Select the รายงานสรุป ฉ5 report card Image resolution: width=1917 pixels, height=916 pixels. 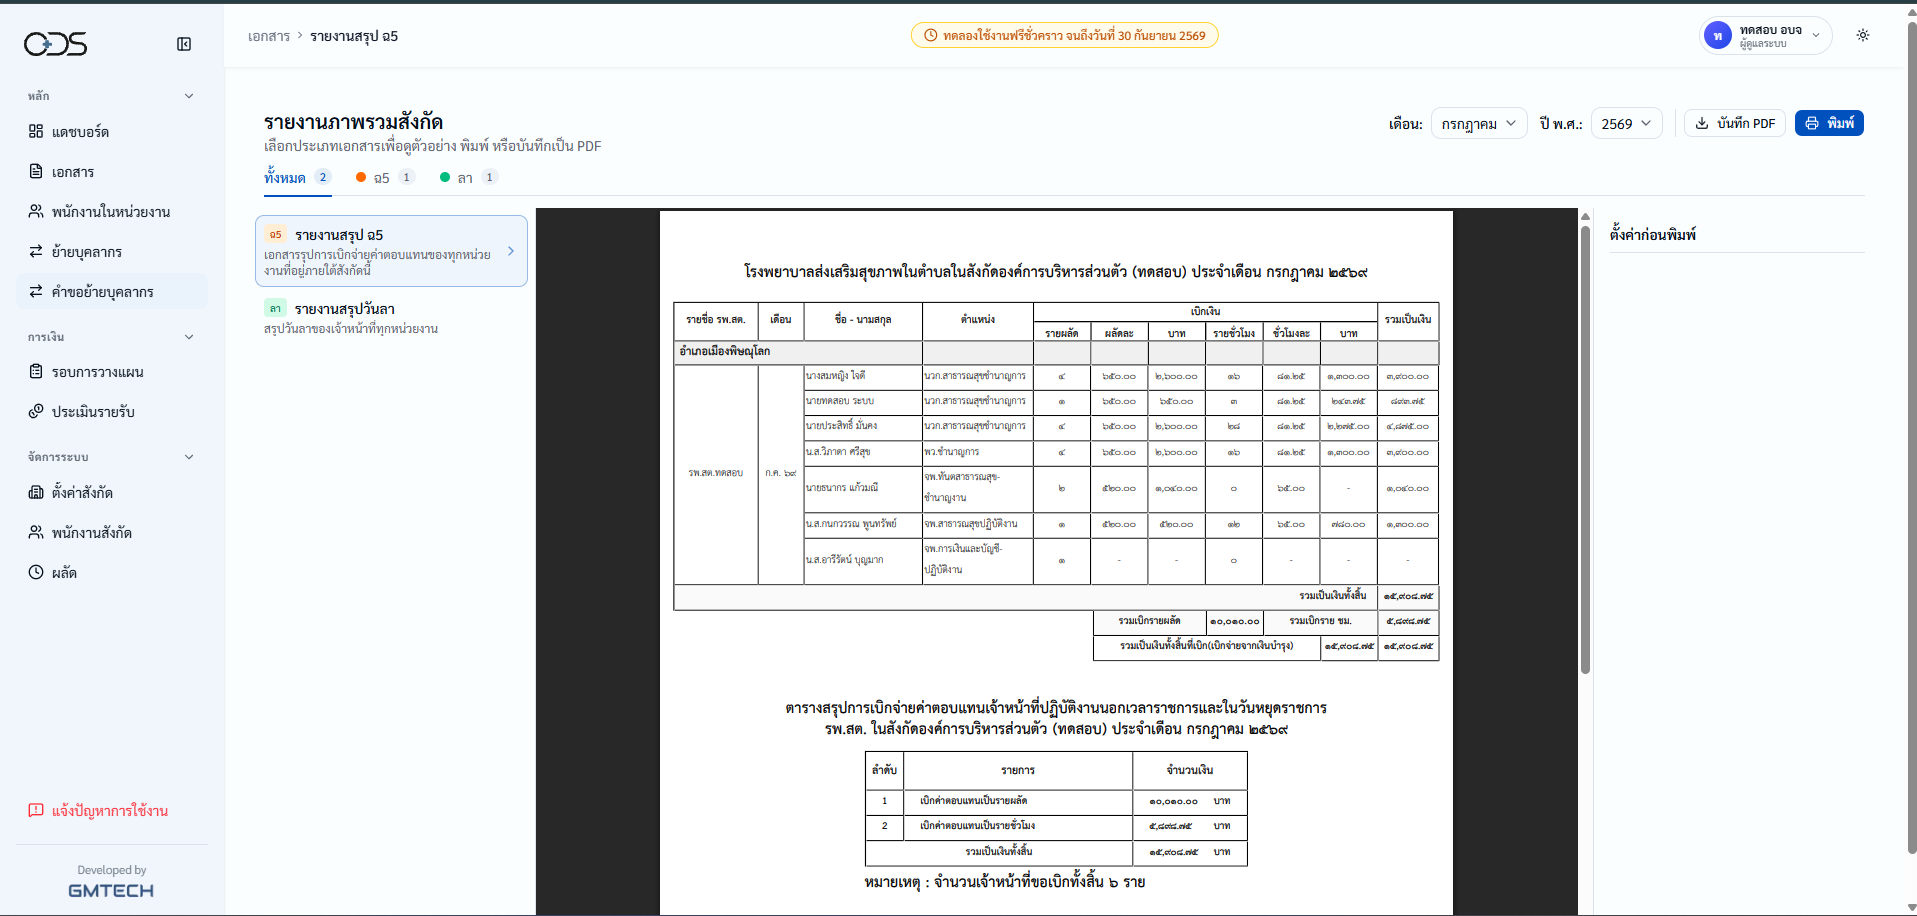391,251
